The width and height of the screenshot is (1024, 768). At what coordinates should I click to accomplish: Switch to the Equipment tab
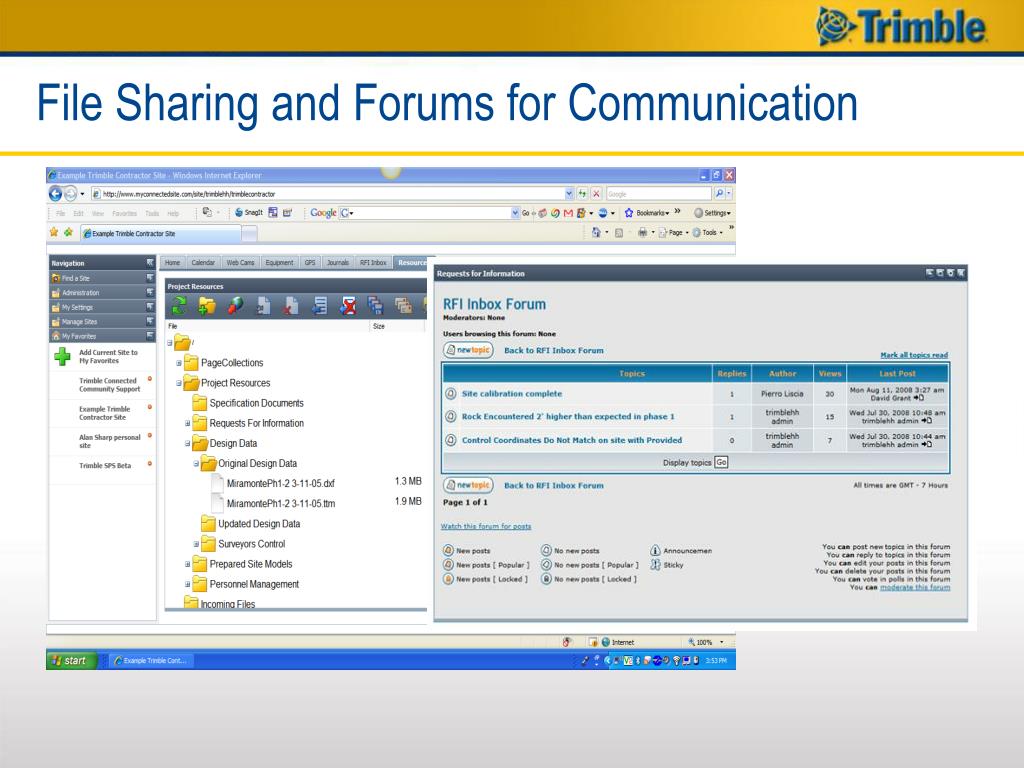(x=280, y=263)
